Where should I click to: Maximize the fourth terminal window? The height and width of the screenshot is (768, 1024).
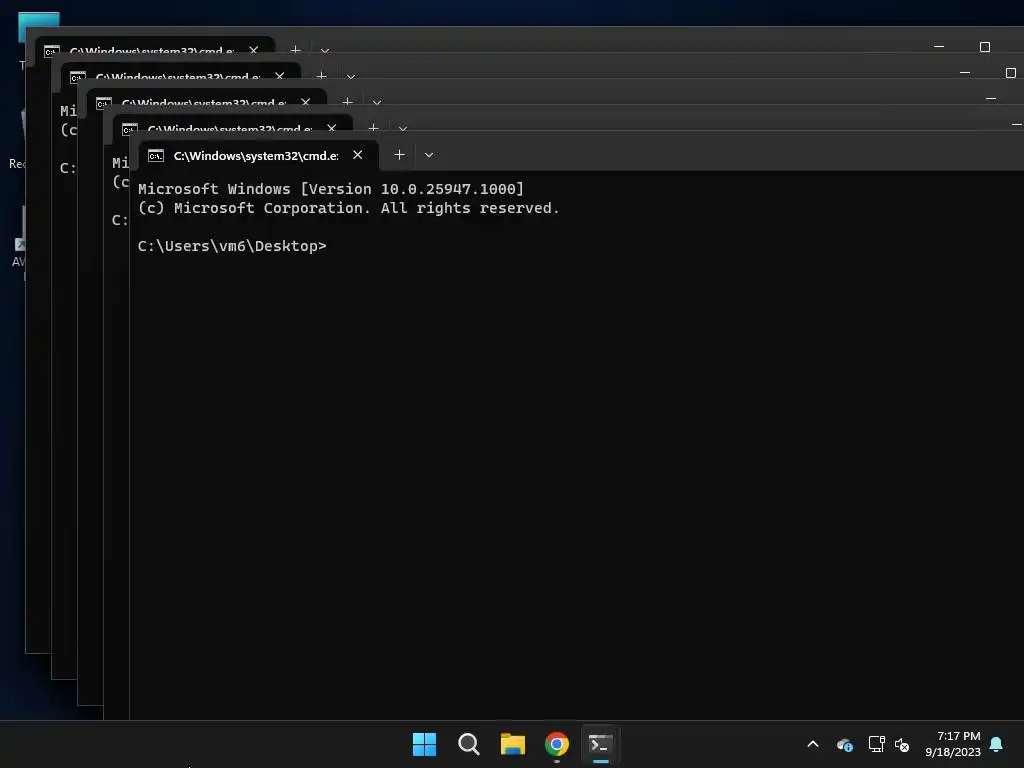1010,72
